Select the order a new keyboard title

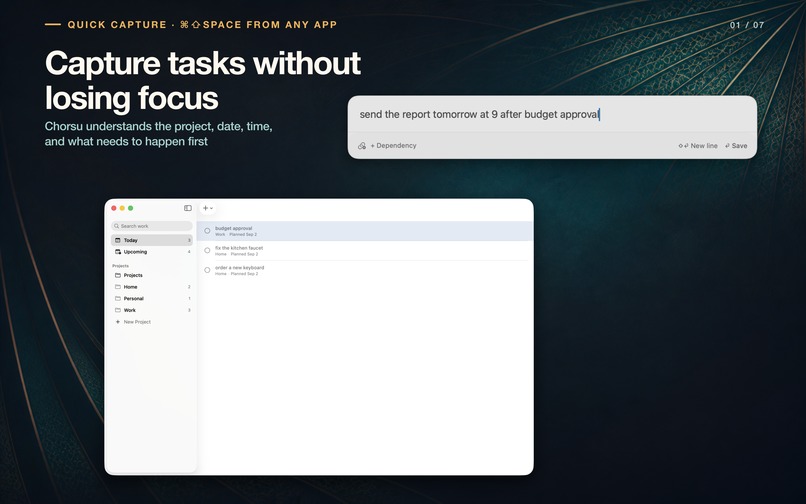(240, 267)
